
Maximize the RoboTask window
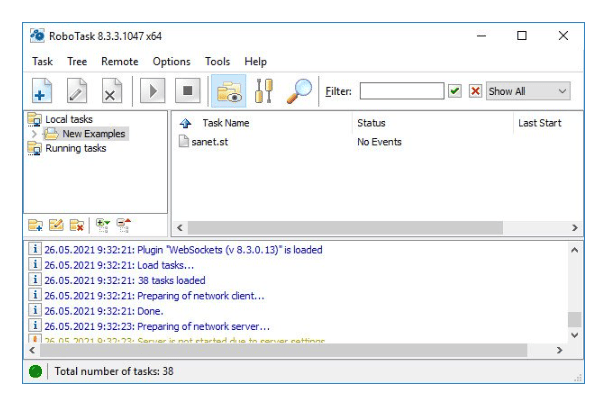pyautogui.click(x=522, y=36)
